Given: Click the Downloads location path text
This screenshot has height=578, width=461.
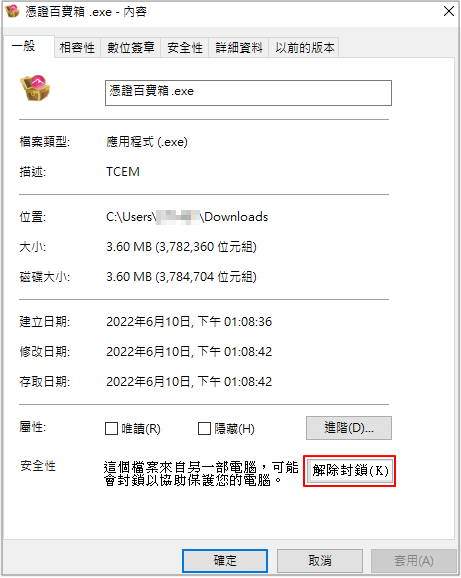Looking at the screenshot, I should (x=187, y=217).
